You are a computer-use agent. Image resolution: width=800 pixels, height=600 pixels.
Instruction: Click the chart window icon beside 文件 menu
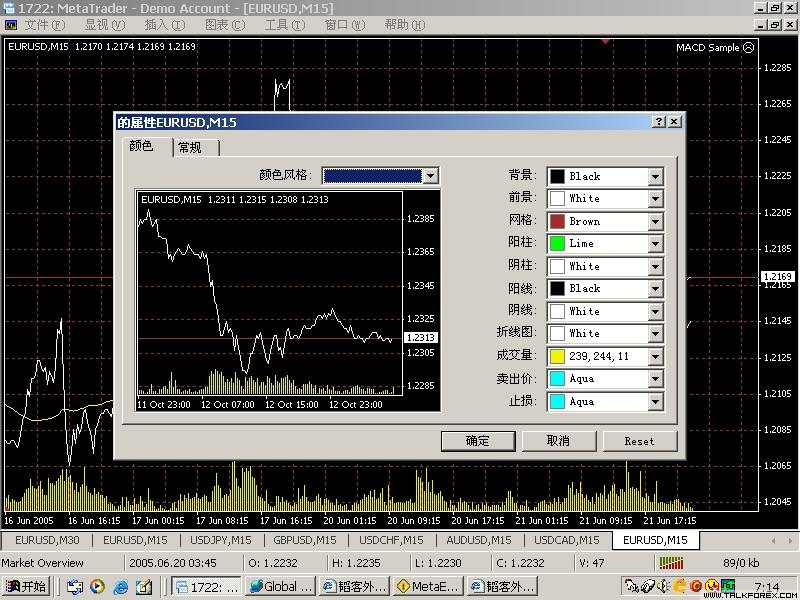pos(10,24)
